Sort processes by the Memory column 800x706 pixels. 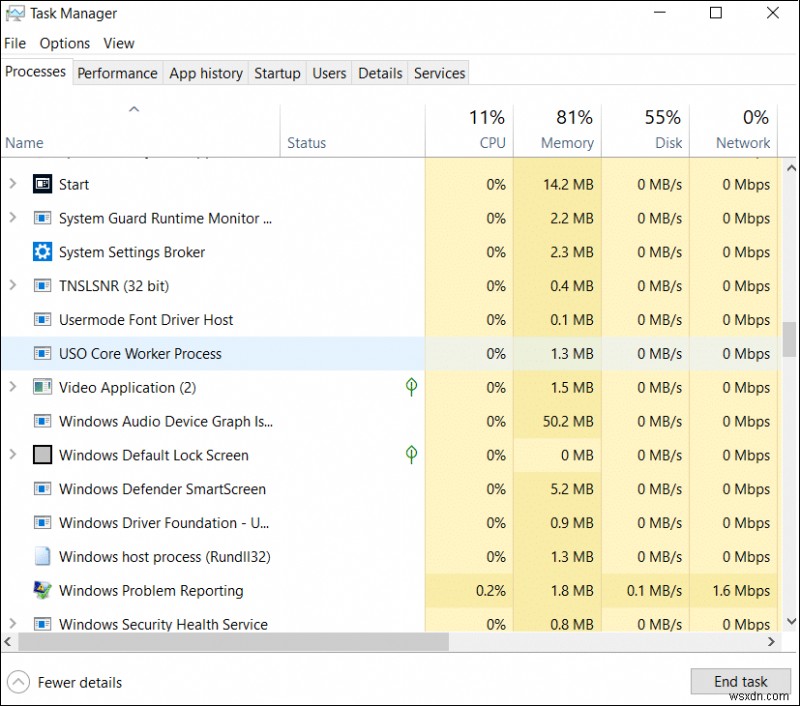pos(567,130)
